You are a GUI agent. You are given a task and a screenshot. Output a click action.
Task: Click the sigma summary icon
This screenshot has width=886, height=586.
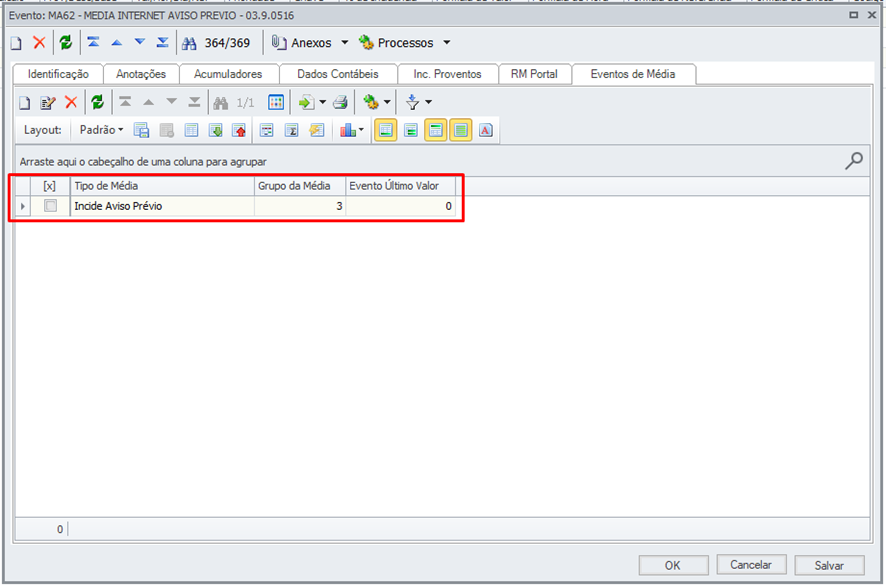[x=292, y=131]
